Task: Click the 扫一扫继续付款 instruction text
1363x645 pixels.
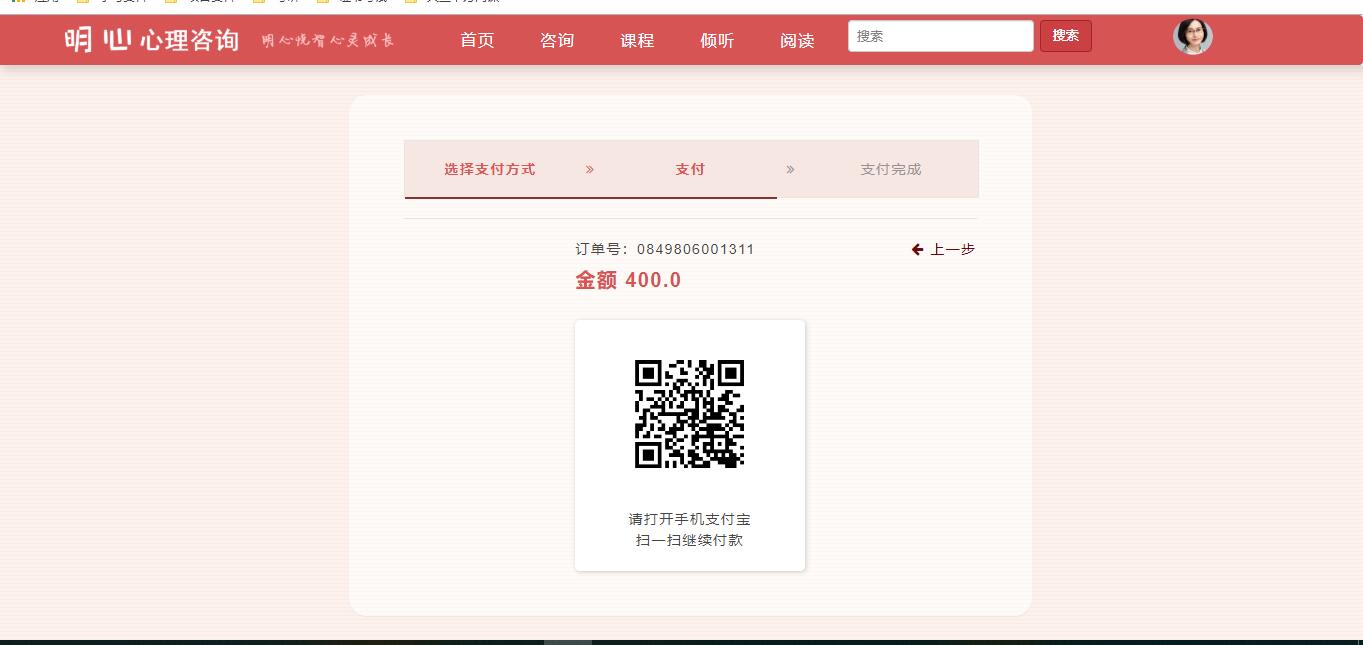Action: 690,541
